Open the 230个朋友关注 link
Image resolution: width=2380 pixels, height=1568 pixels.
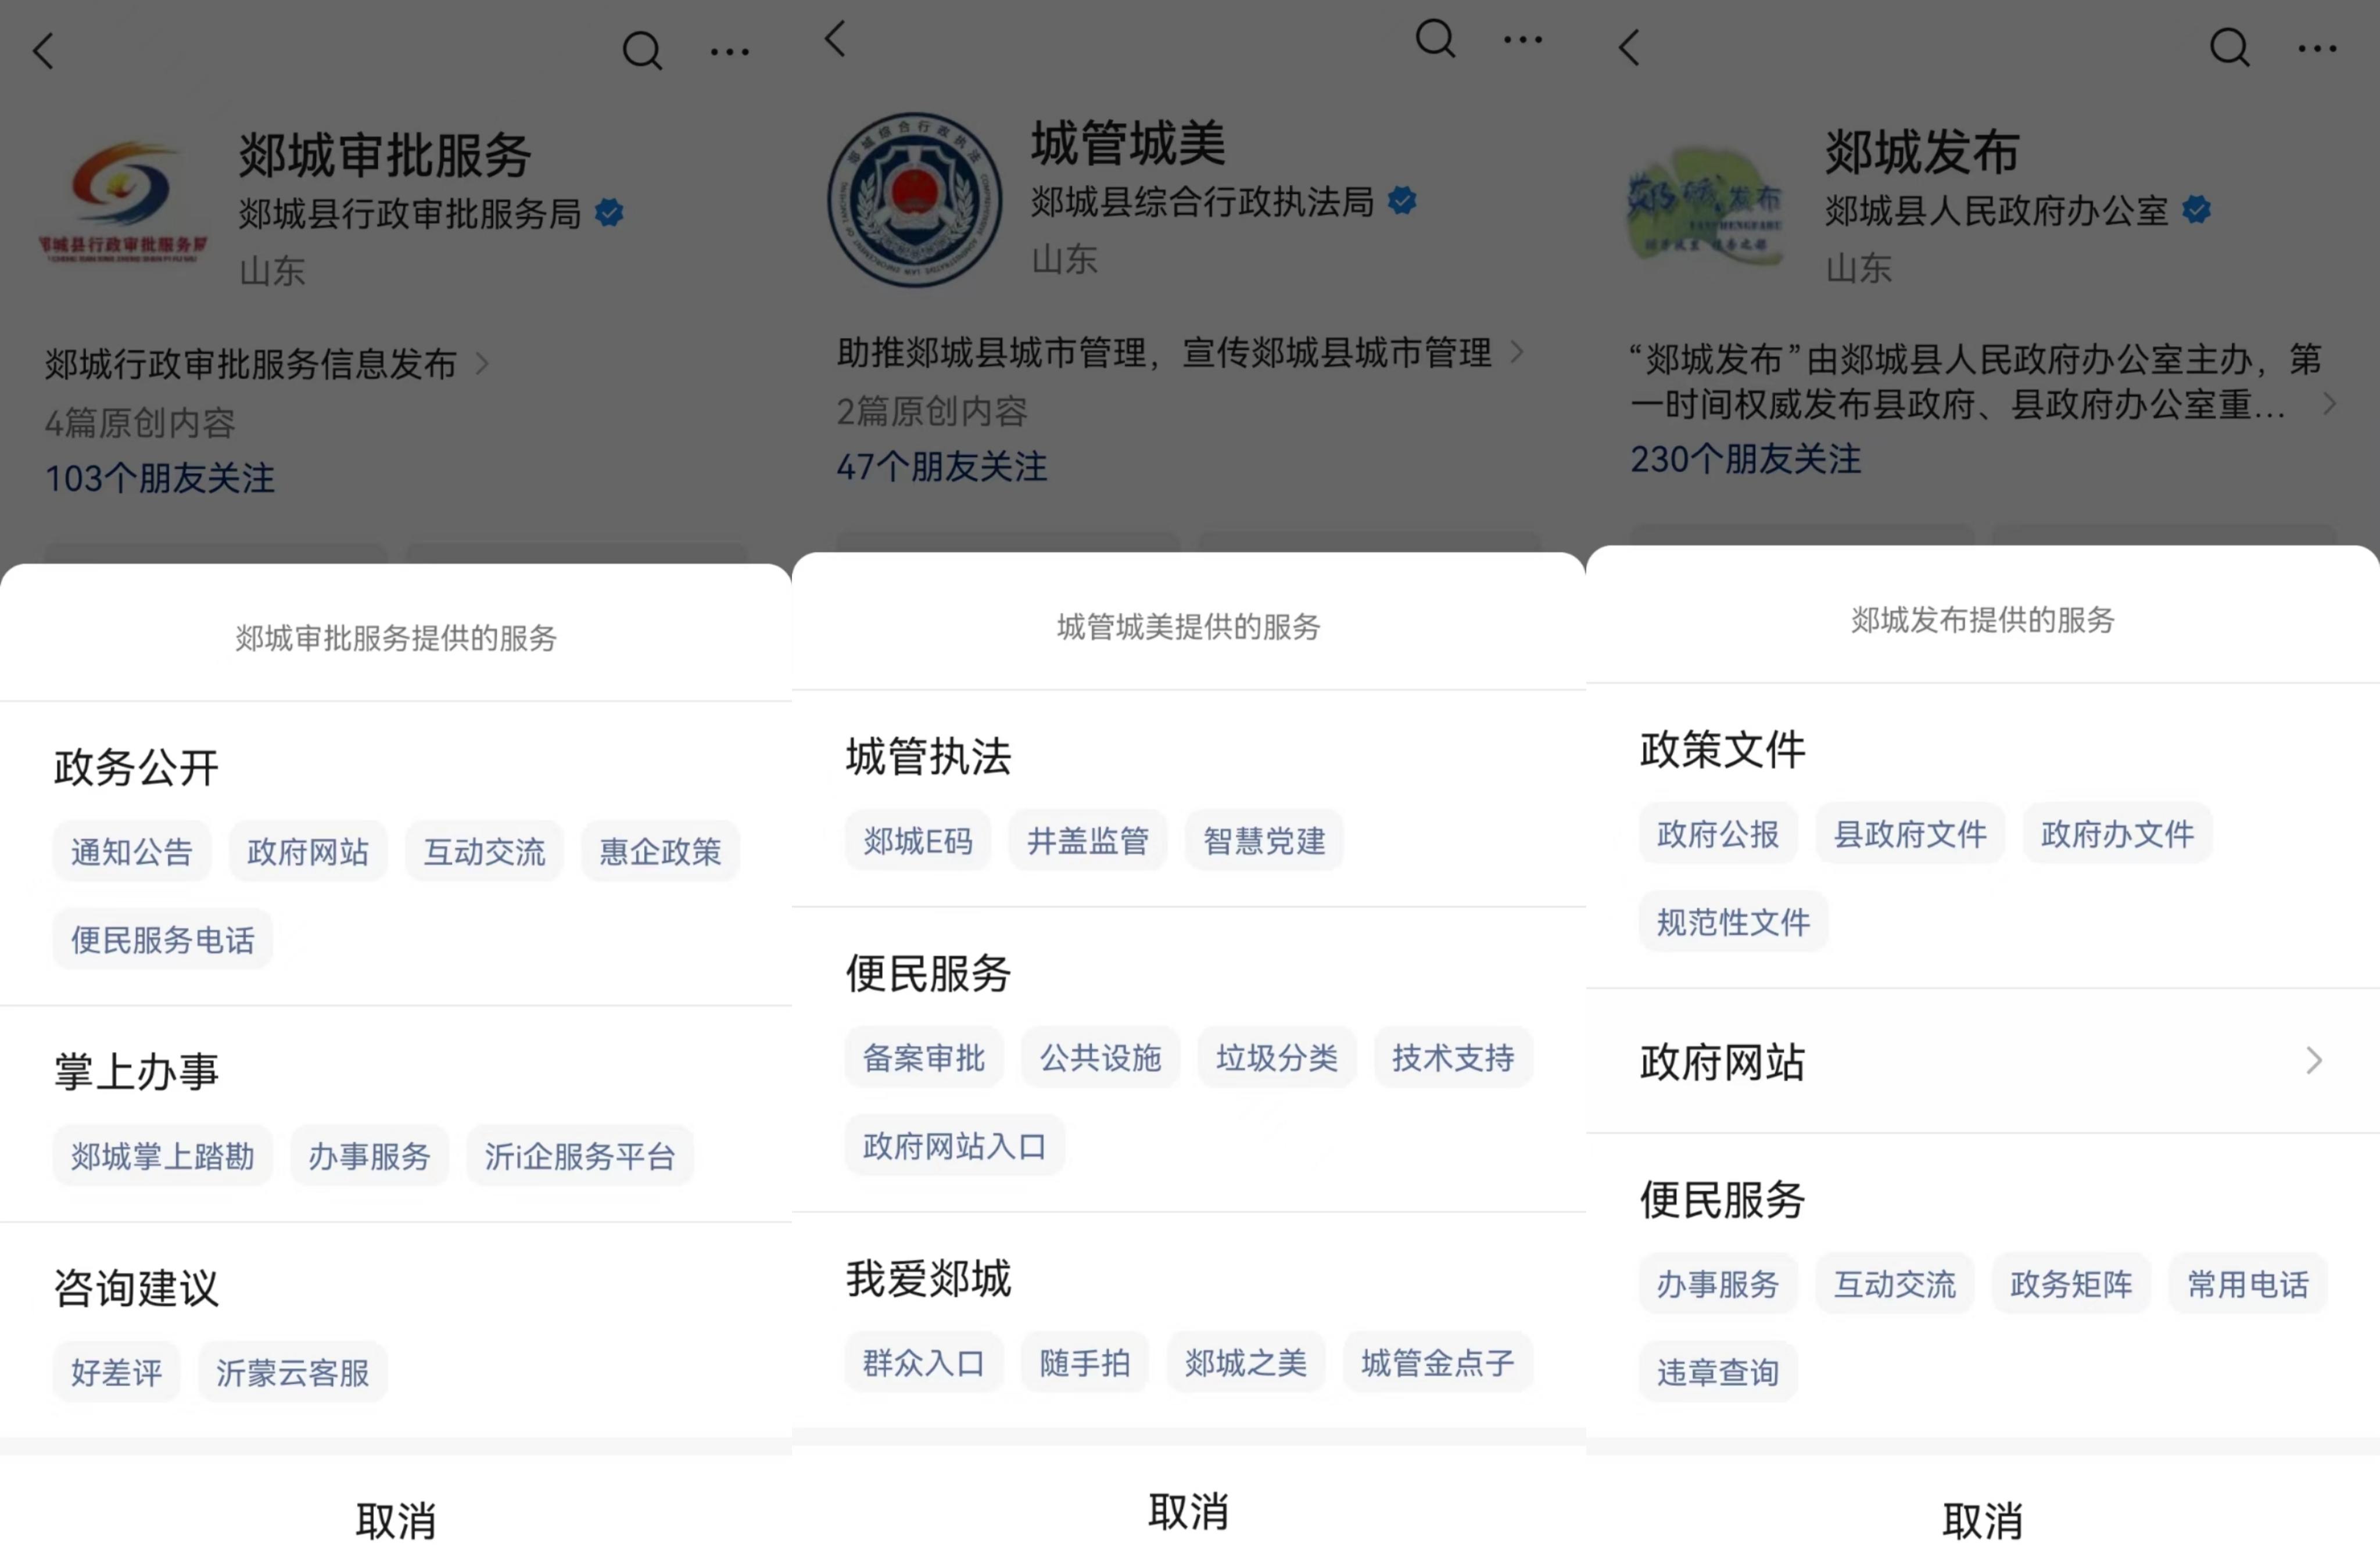click(1746, 459)
